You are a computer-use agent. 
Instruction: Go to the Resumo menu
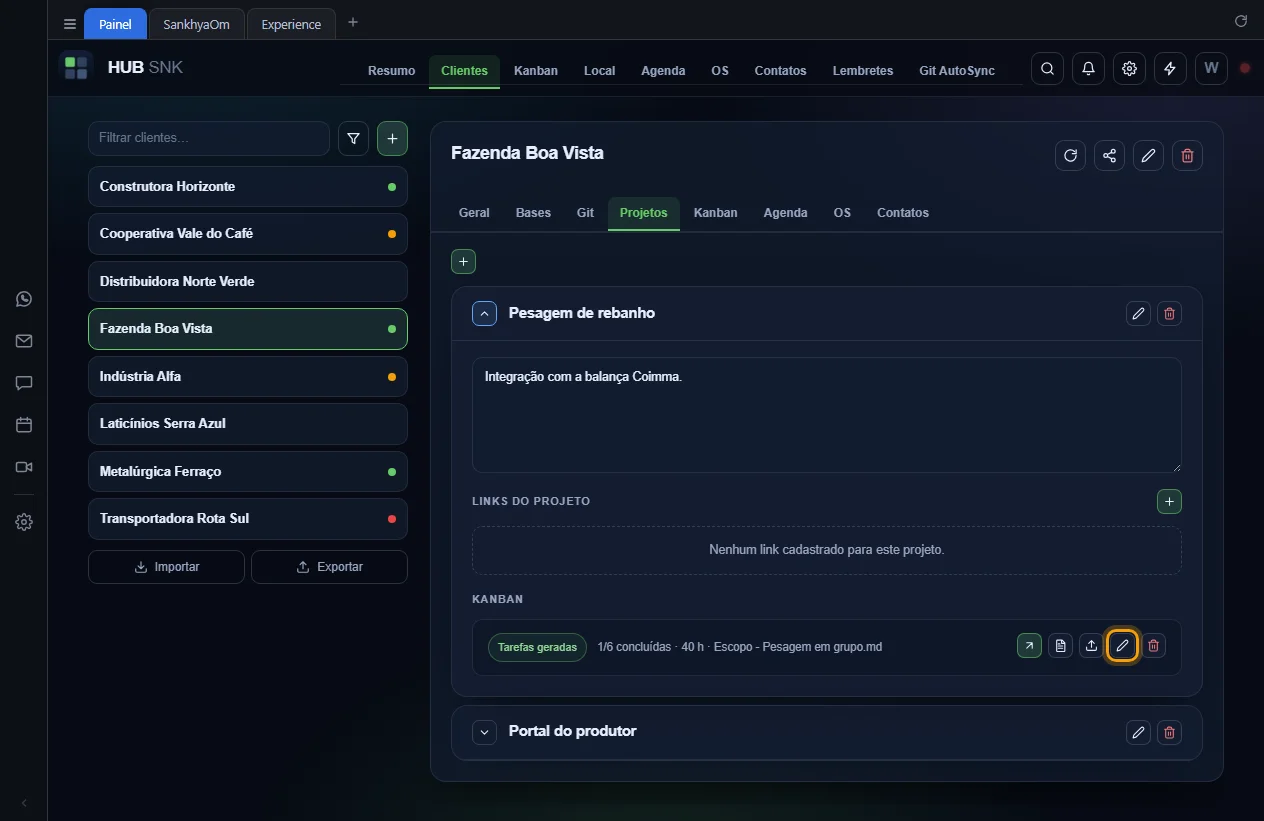pyautogui.click(x=391, y=71)
